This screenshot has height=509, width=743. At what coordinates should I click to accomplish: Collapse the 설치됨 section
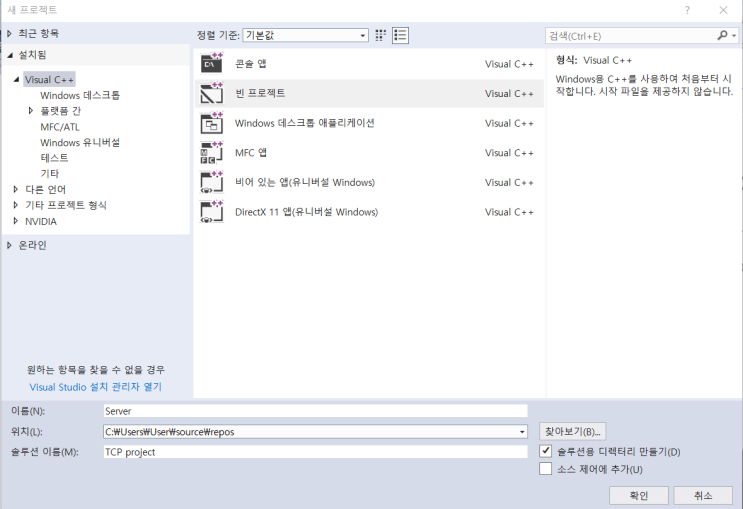point(10,55)
